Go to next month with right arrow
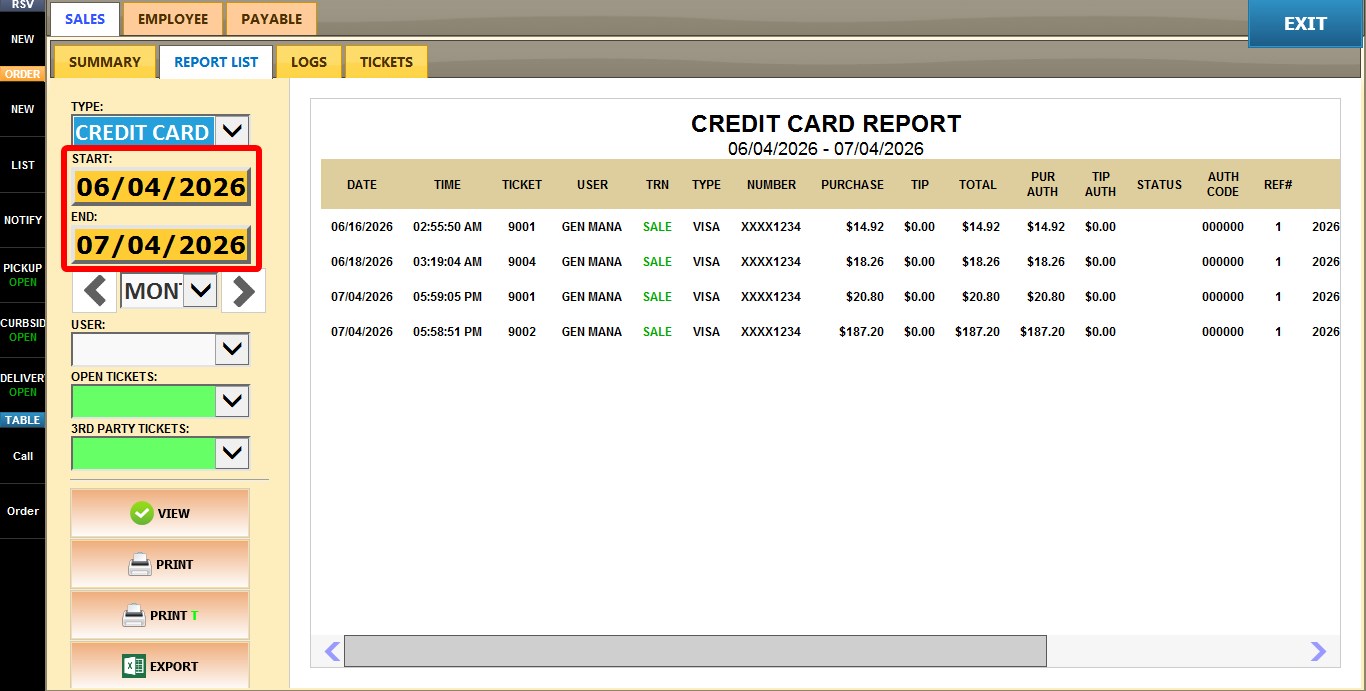Screen dimensions: 1366x691 [243, 291]
